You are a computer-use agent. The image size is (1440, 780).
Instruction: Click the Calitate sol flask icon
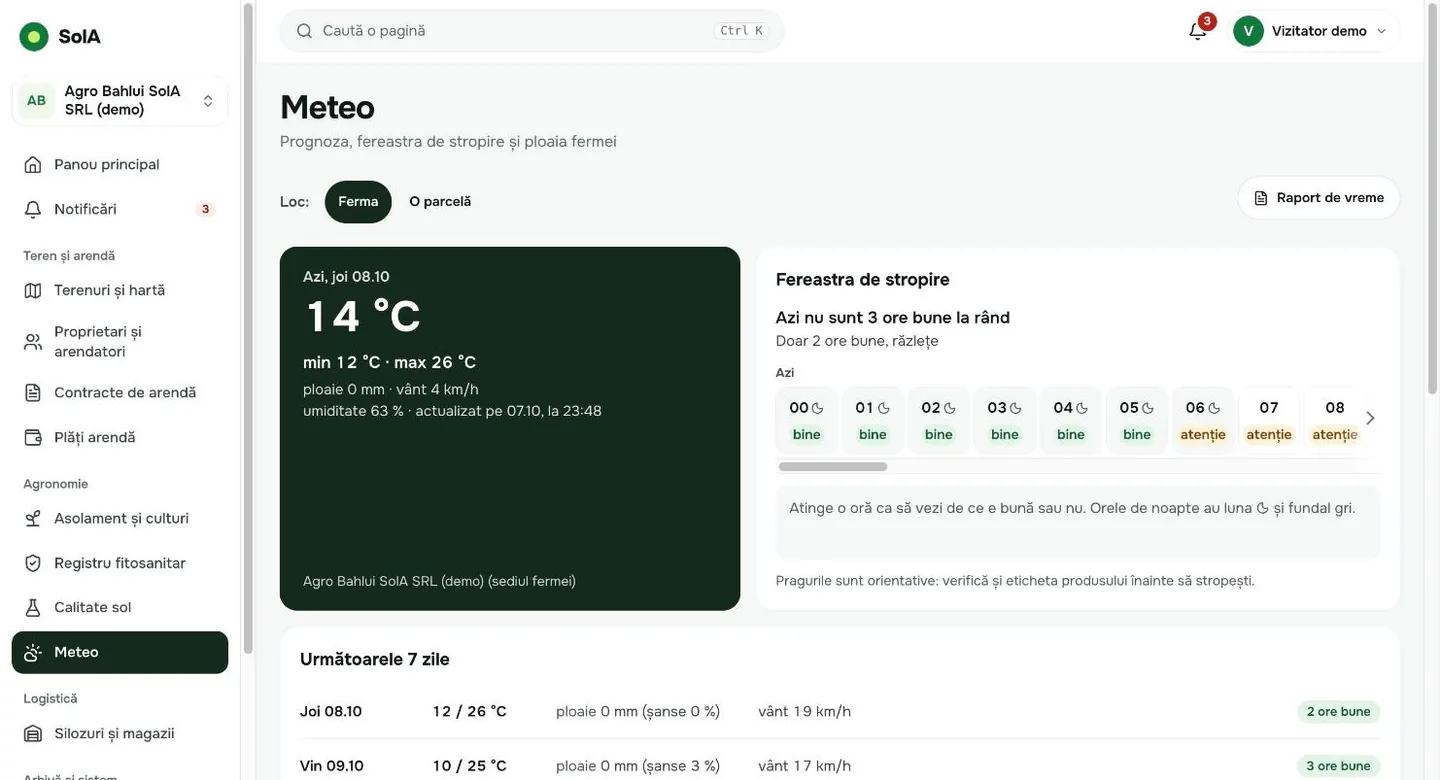[x=33, y=607]
